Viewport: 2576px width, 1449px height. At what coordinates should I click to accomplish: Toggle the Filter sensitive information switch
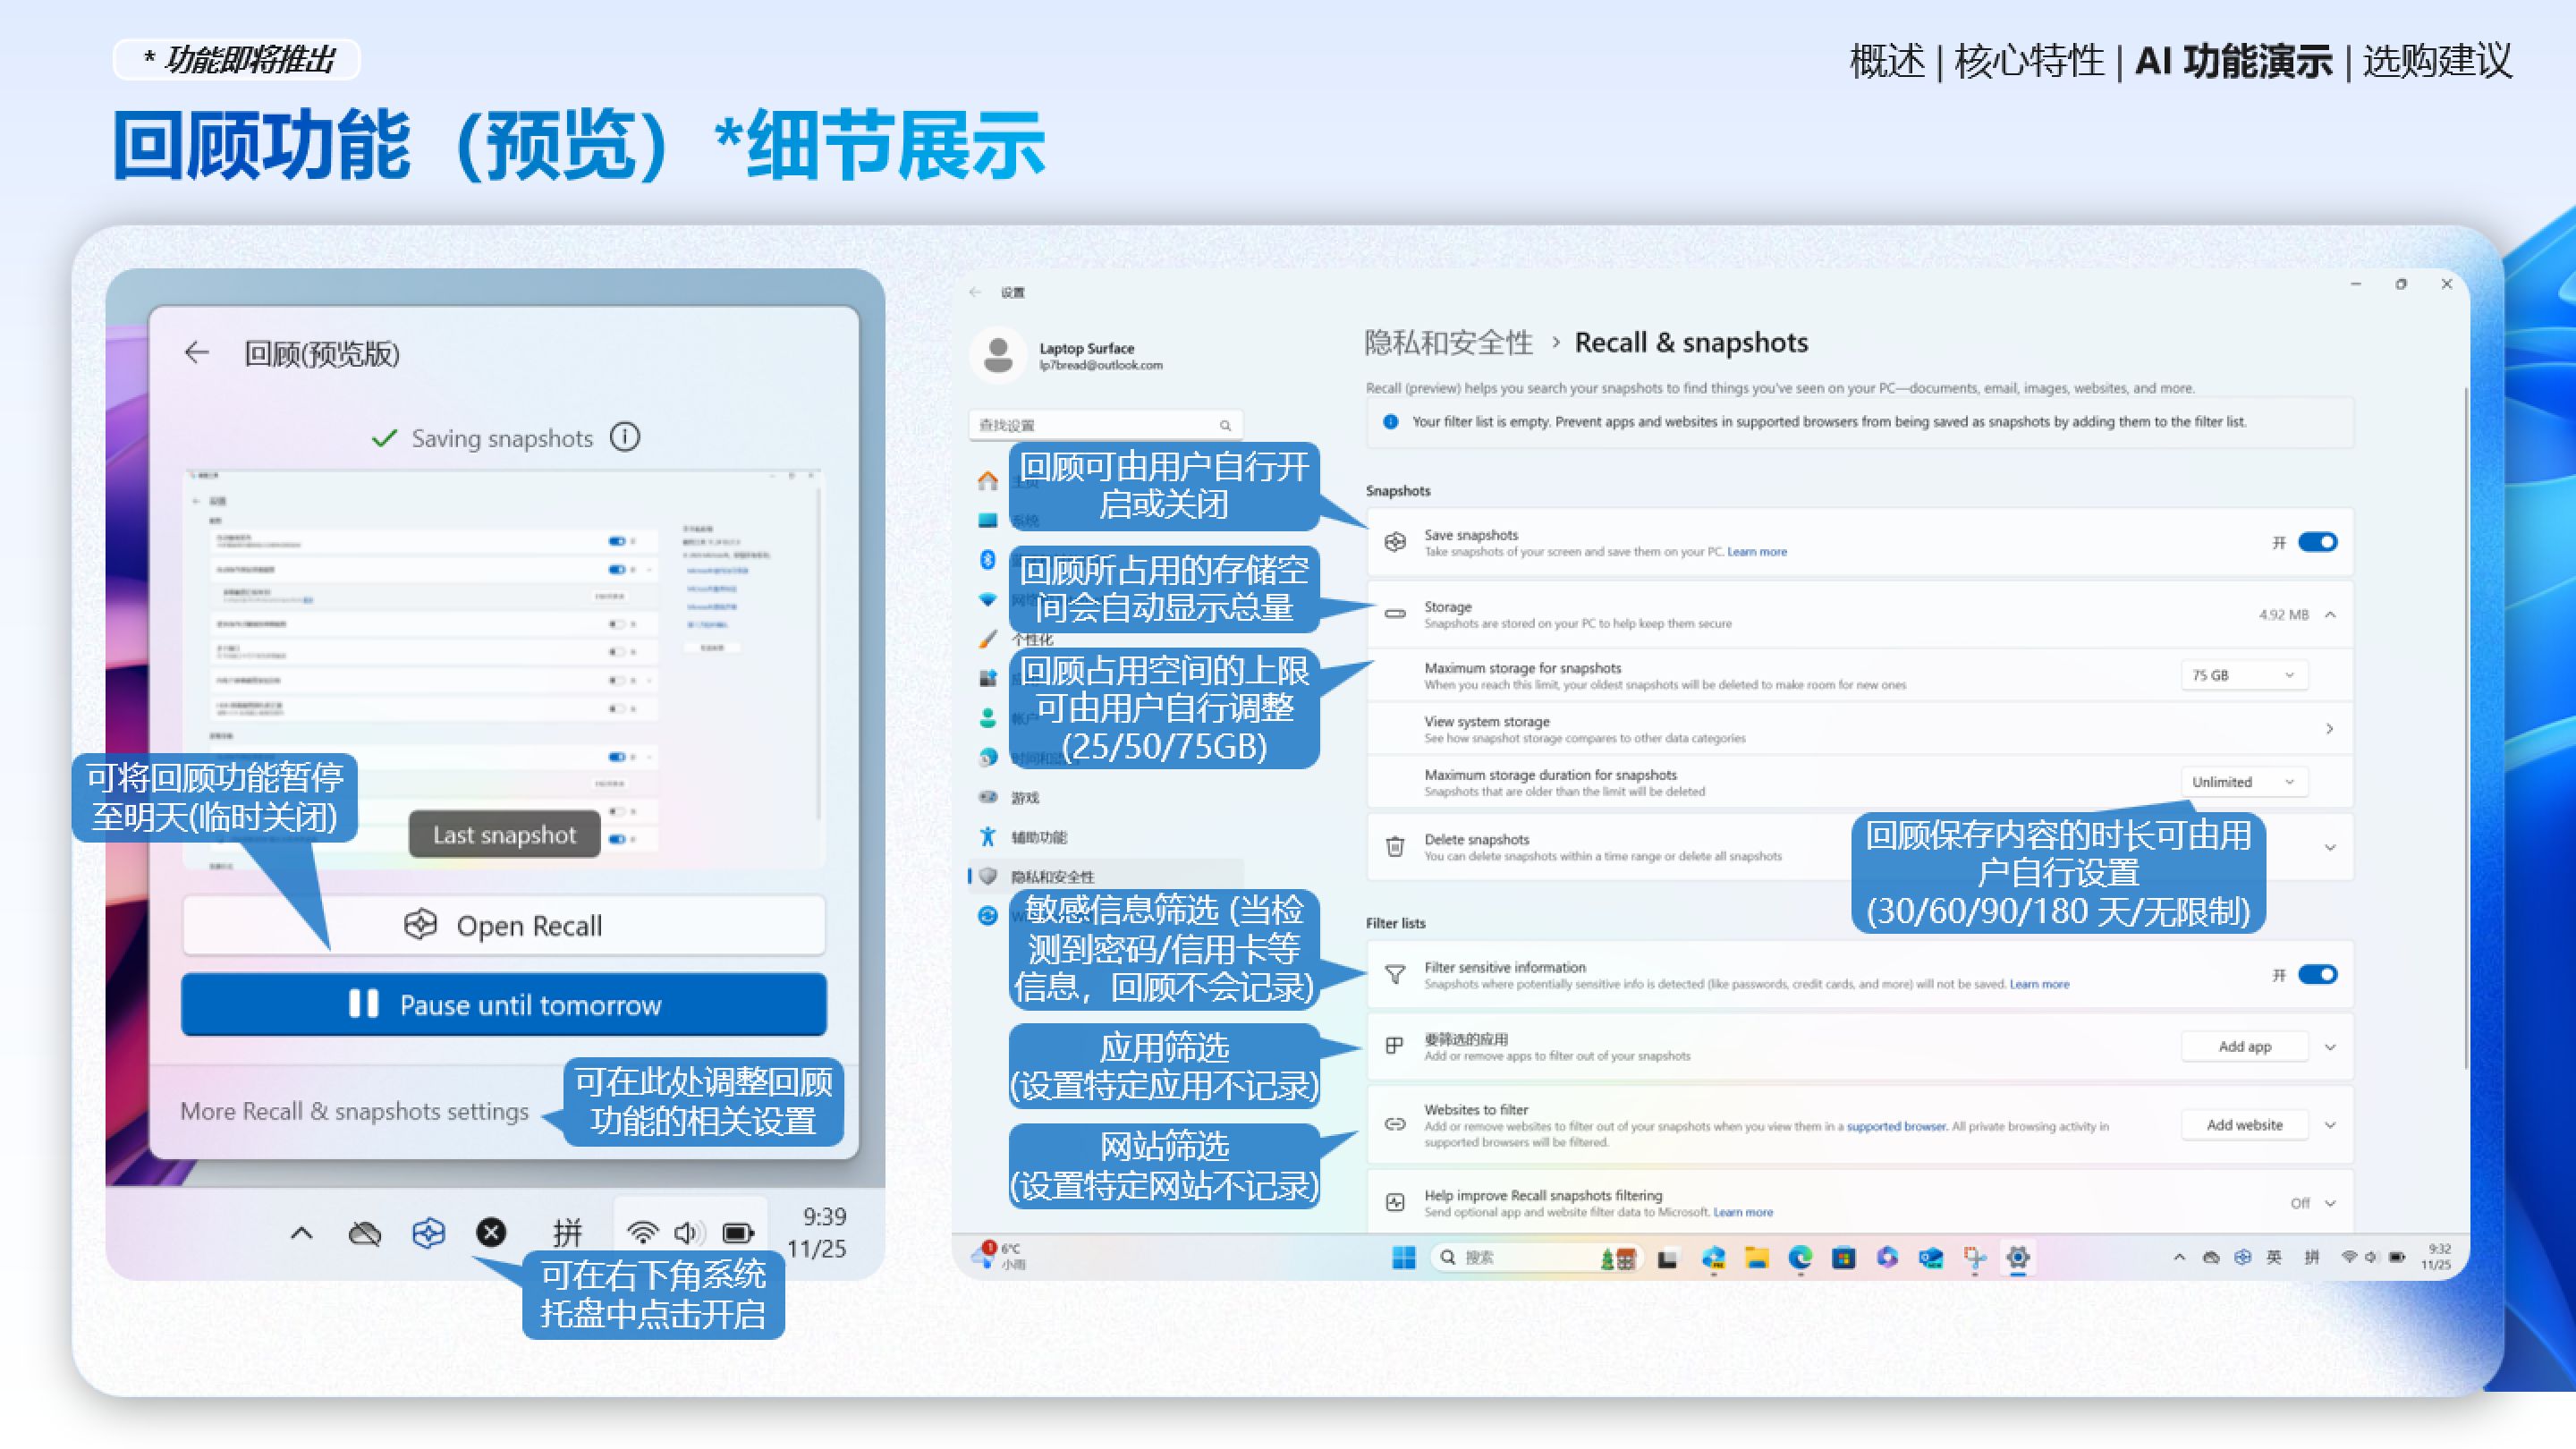coord(2317,975)
